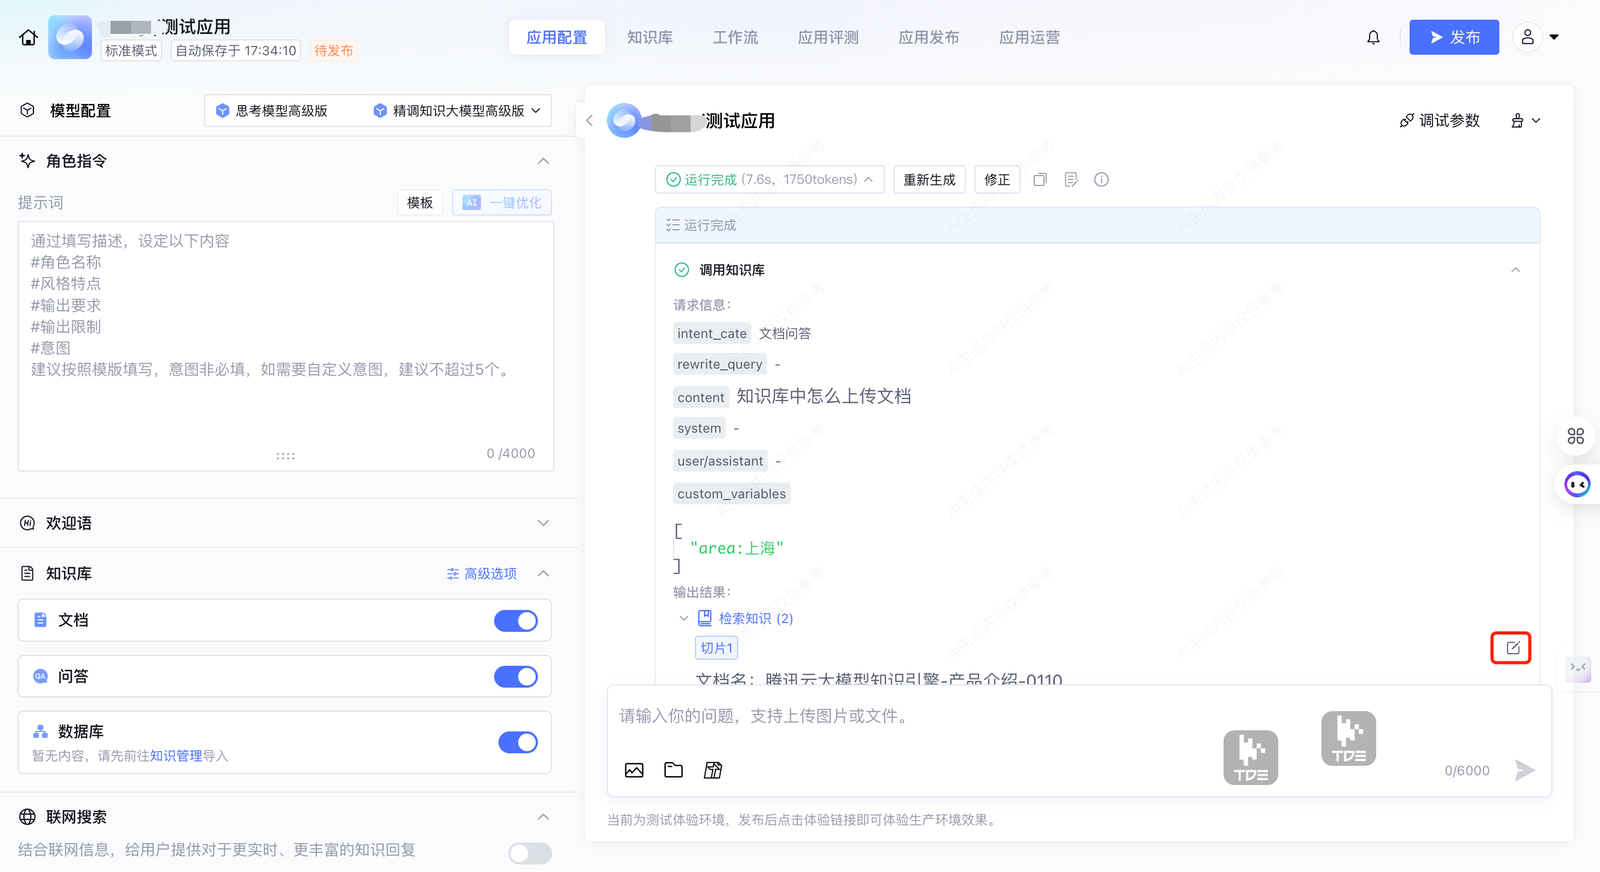Click the copy icon beside 修正

pos(1040,180)
